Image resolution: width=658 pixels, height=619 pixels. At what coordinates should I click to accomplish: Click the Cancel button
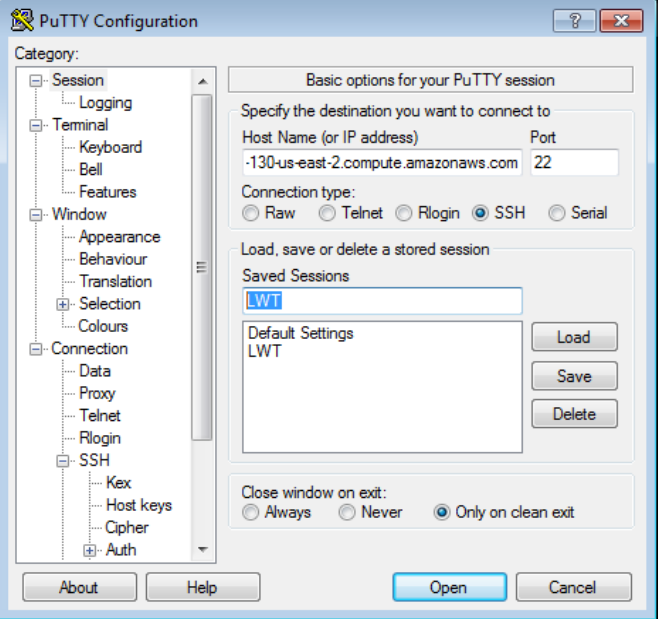tap(573, 587)
